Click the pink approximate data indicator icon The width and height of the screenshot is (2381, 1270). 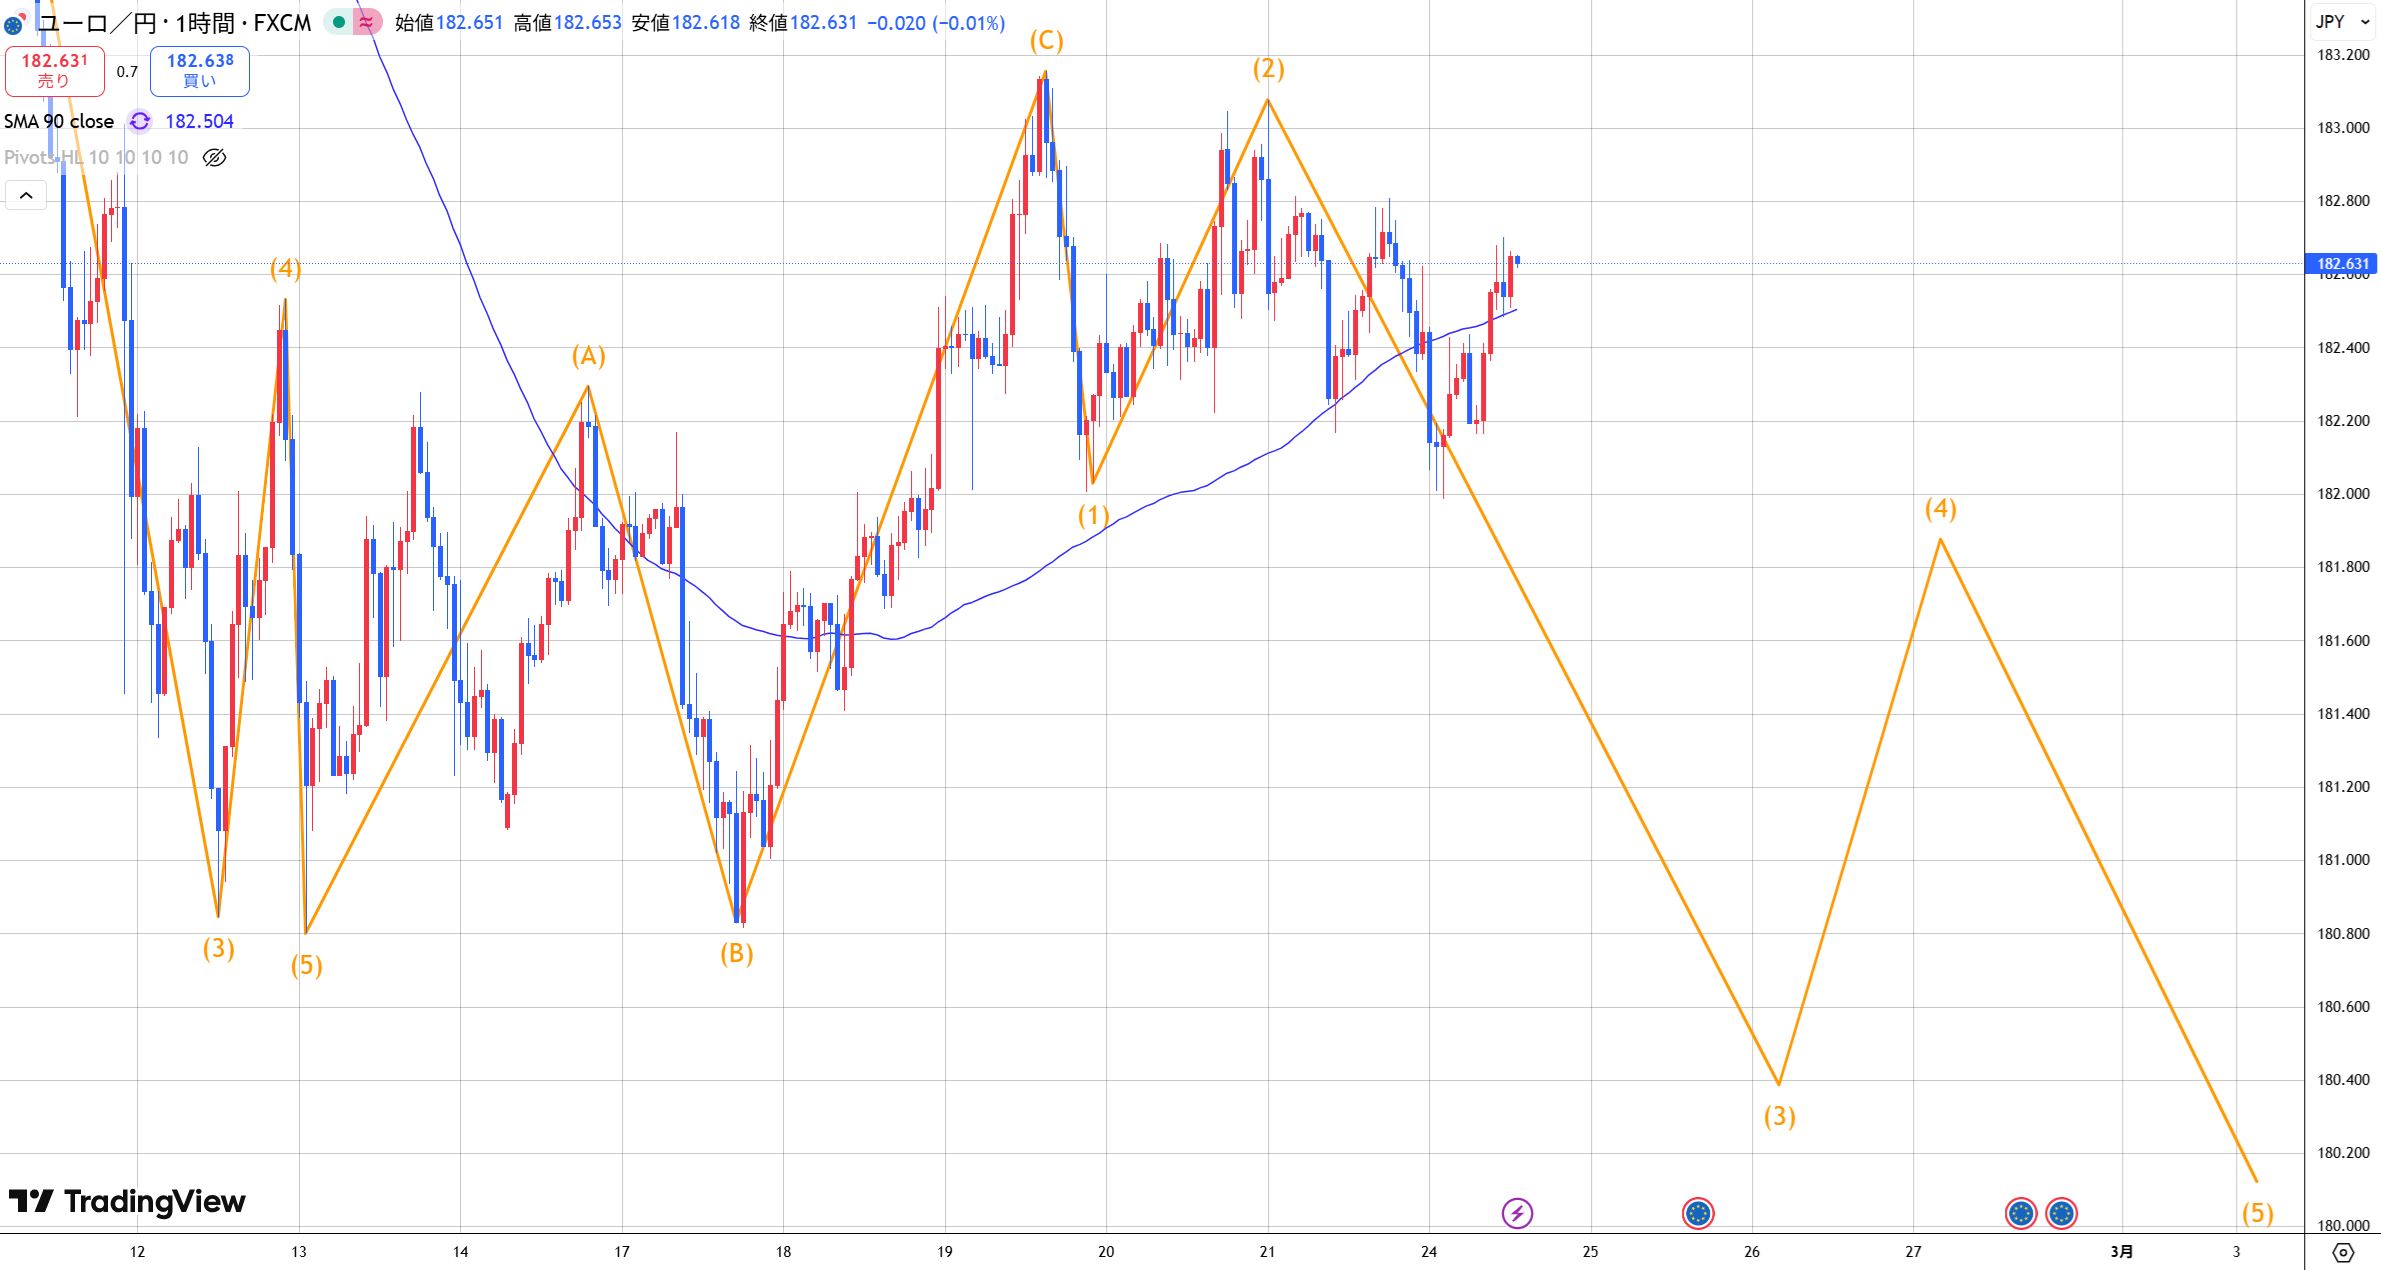[367, 22]
